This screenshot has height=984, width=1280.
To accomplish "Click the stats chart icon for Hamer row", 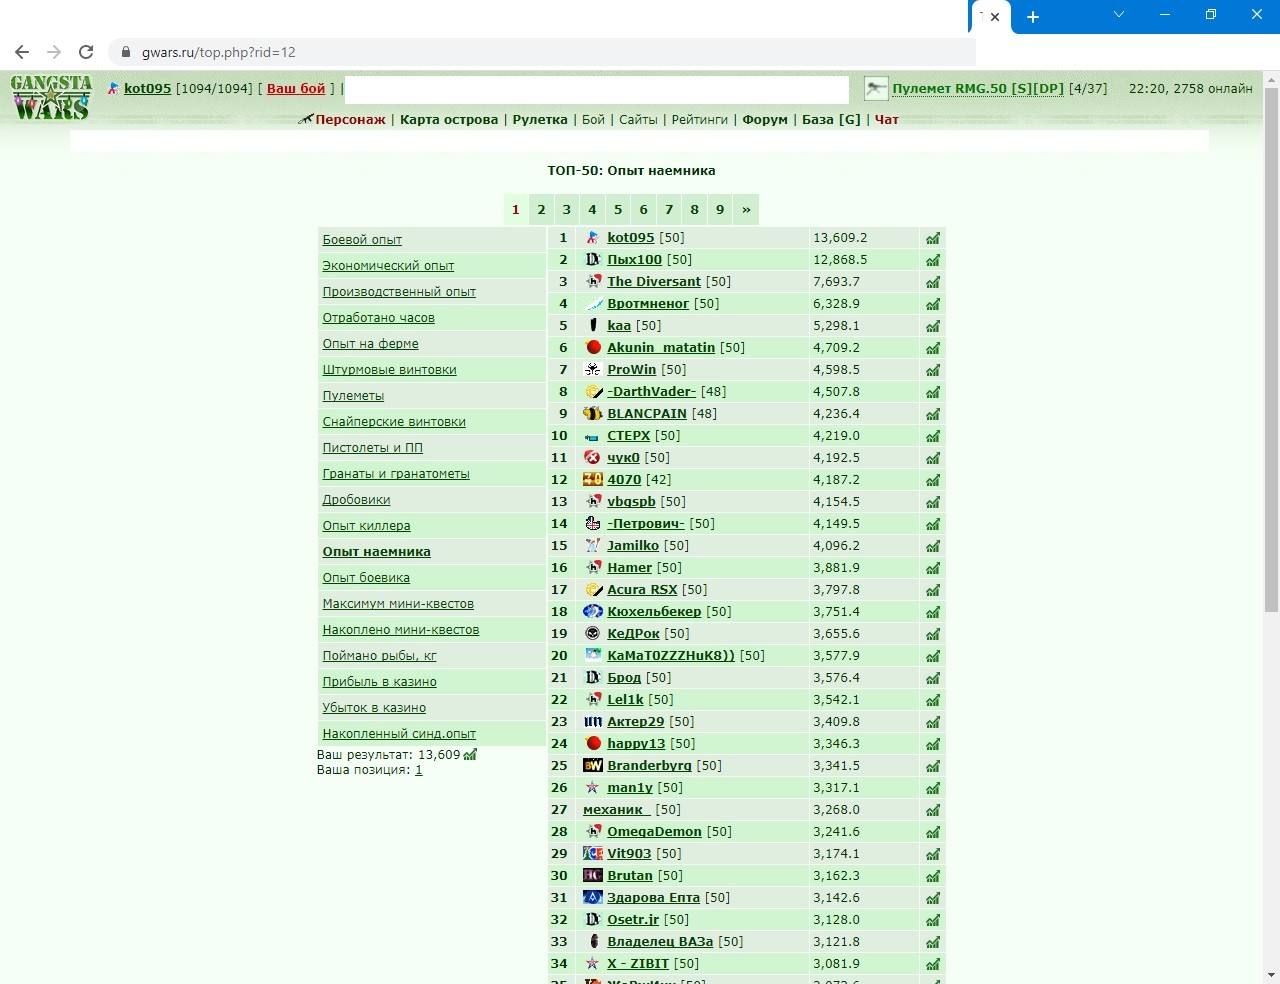I will coord(933,569).
